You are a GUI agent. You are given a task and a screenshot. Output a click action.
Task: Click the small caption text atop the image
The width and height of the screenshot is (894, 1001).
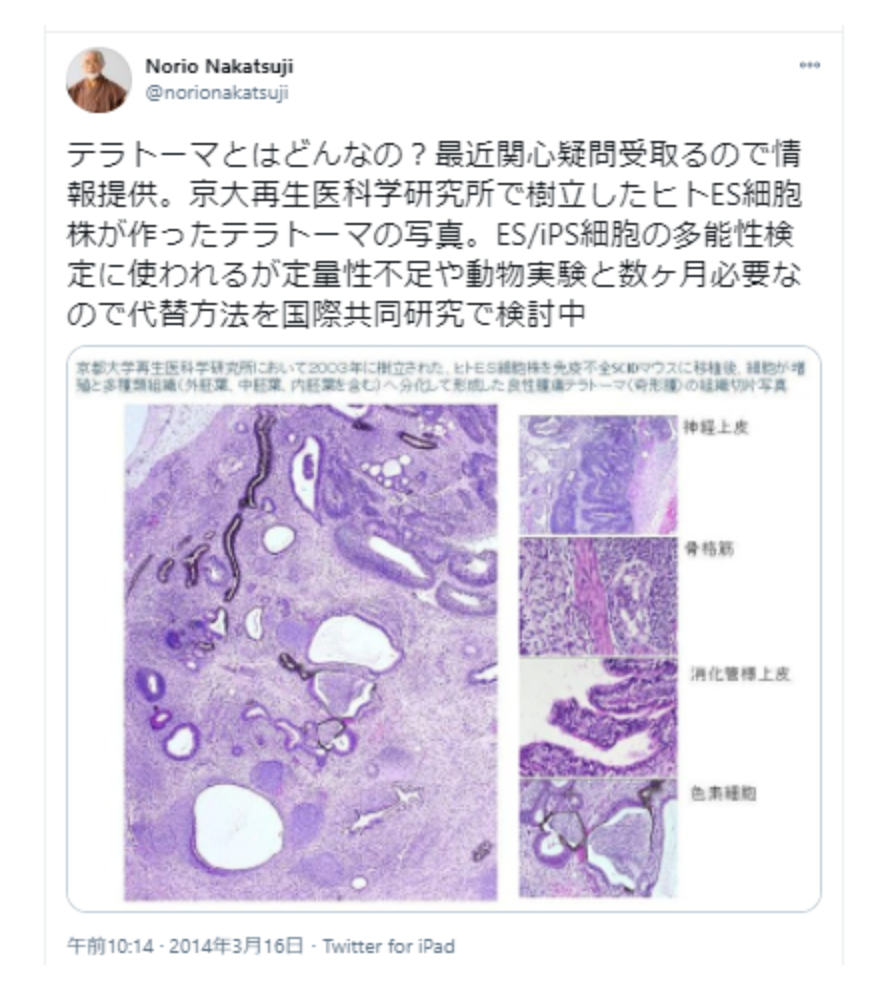coord(441,377)
